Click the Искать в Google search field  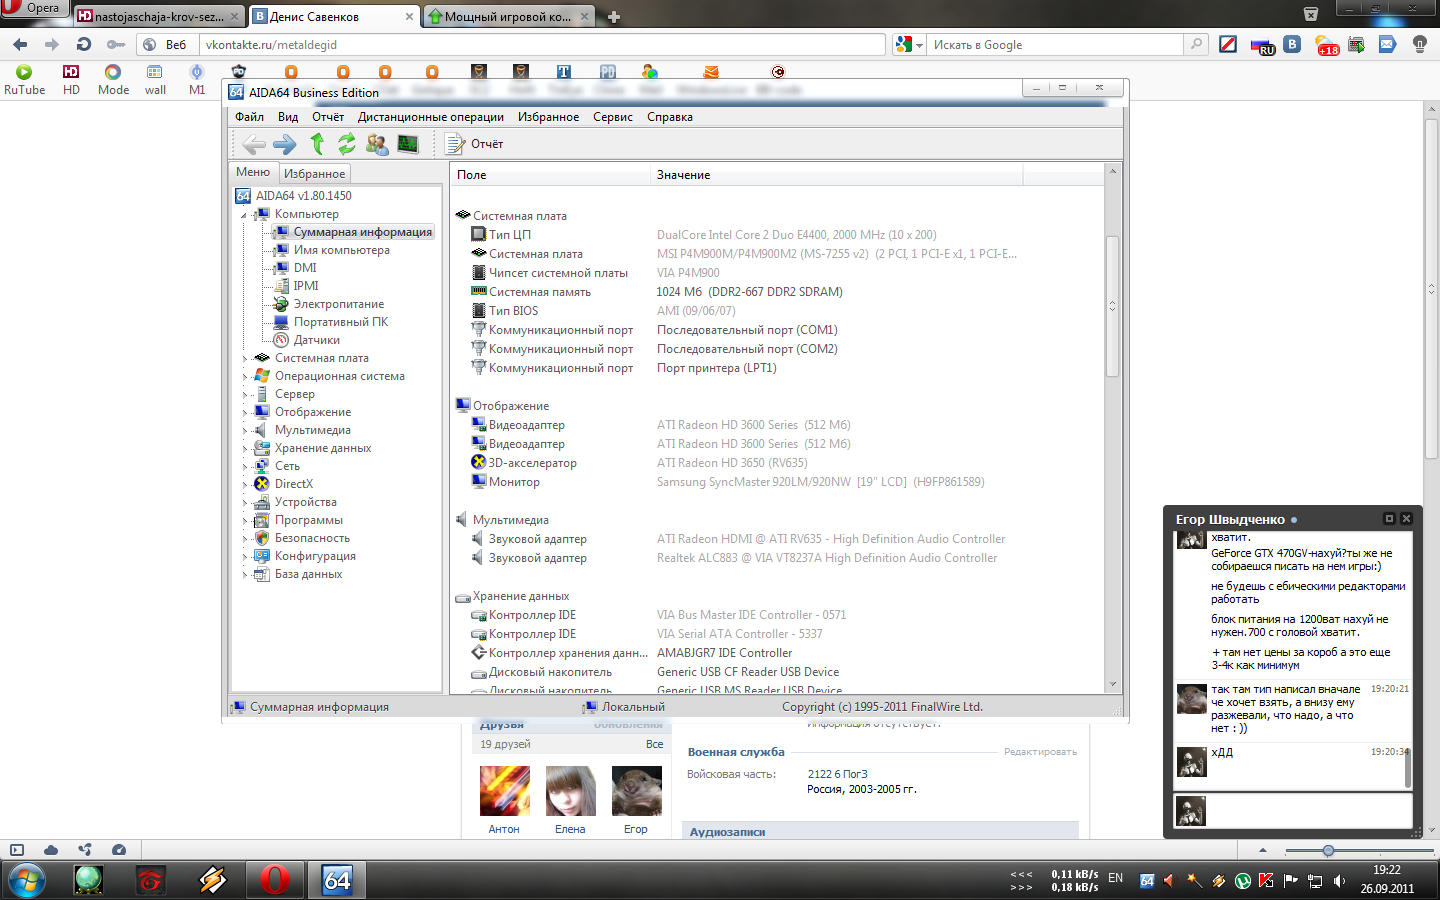[1057, 45]
